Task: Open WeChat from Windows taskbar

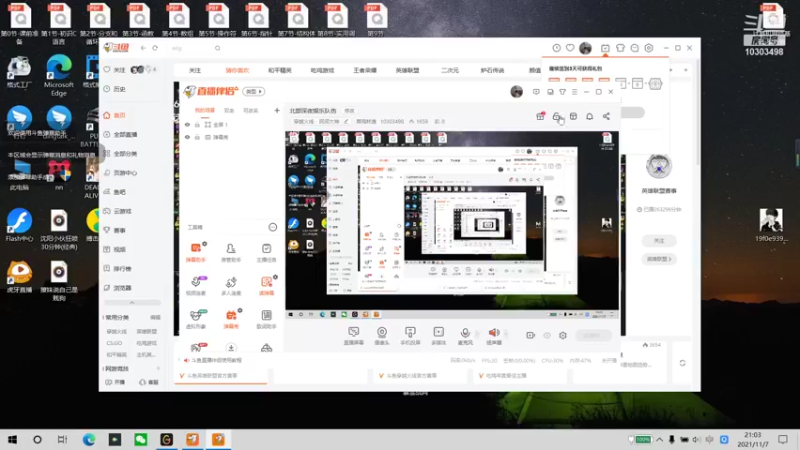Action: click(x=140, y=439)
